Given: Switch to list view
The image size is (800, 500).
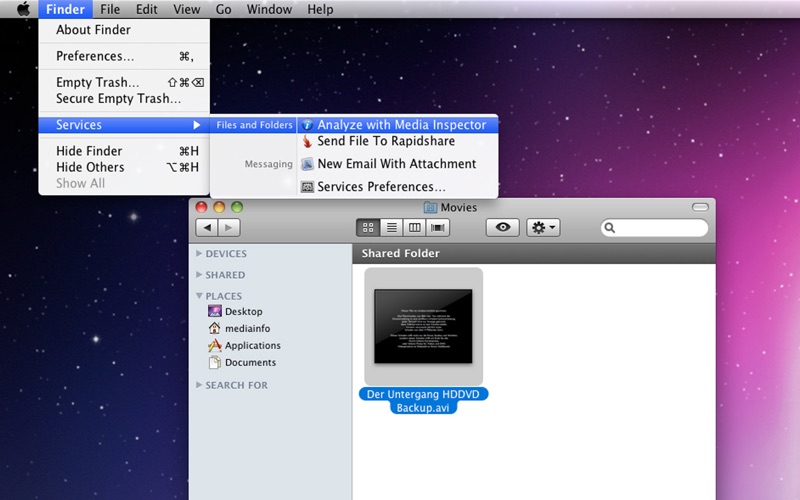Looking at the screenshot, I should (391, 228).
